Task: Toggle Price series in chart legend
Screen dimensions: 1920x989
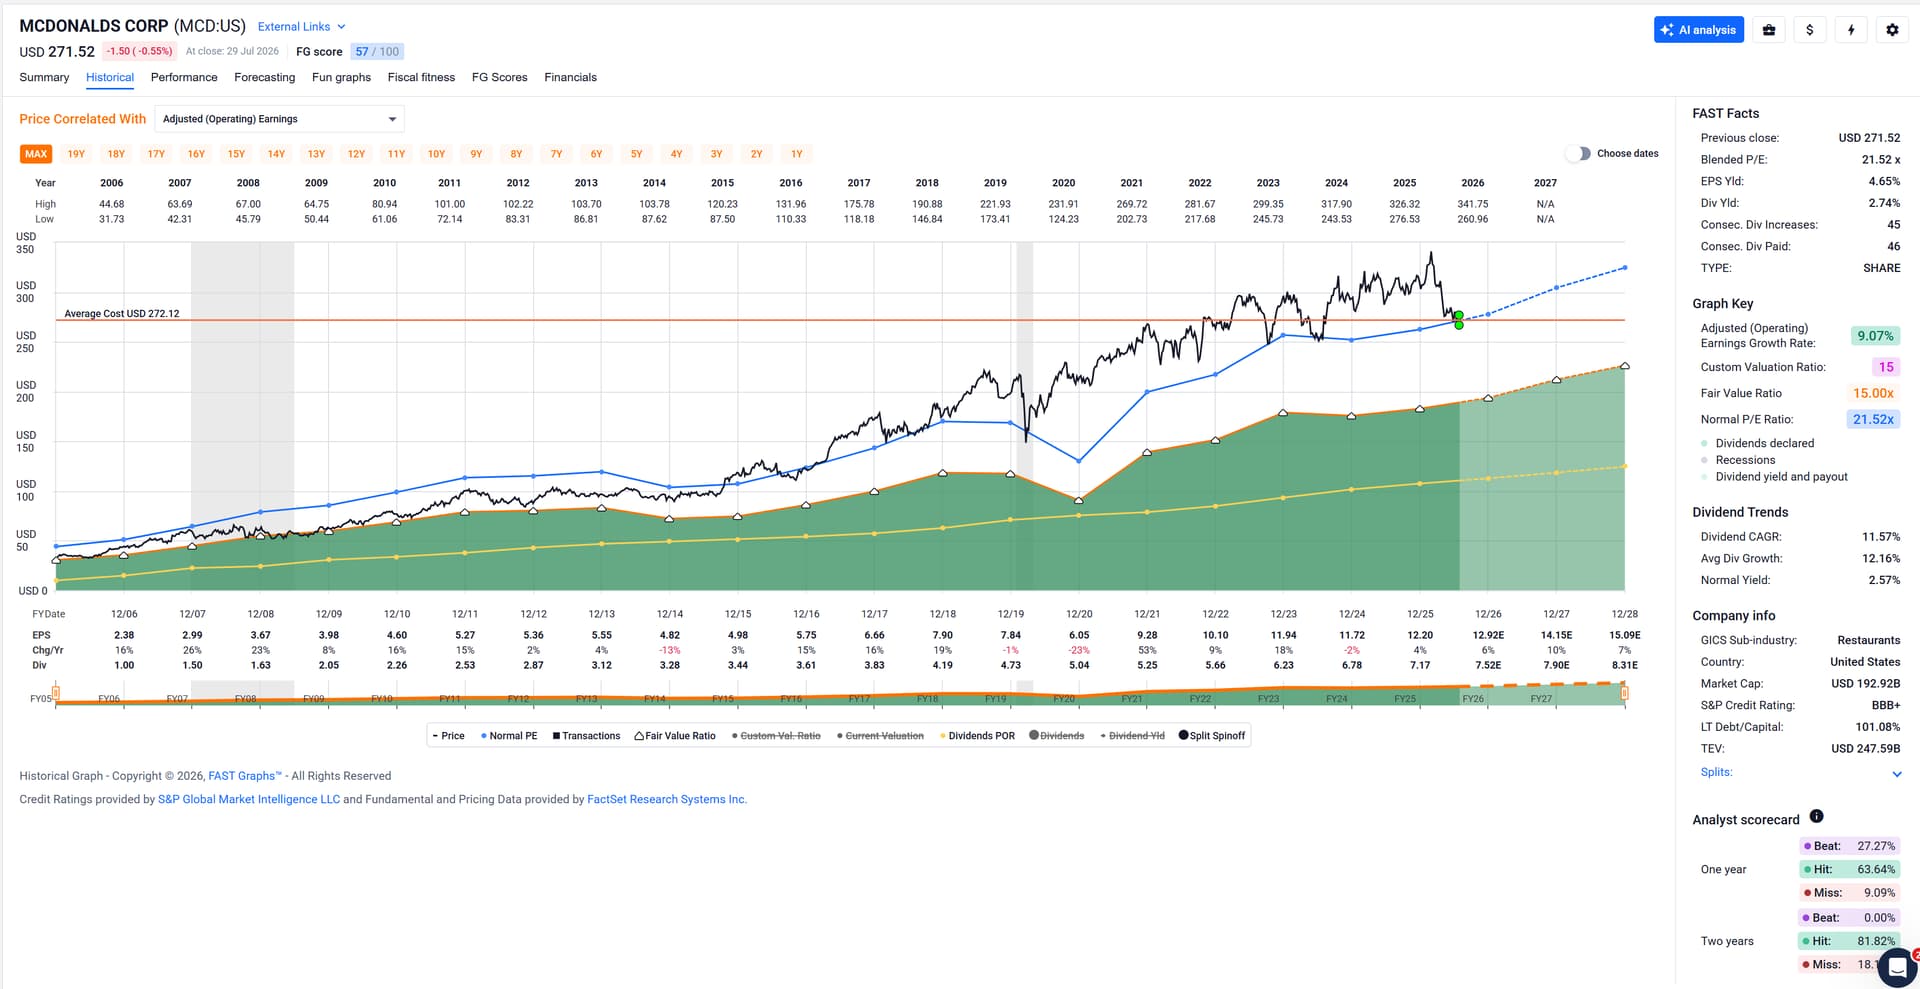Action: pyautogui.click(x=449, y=736)
